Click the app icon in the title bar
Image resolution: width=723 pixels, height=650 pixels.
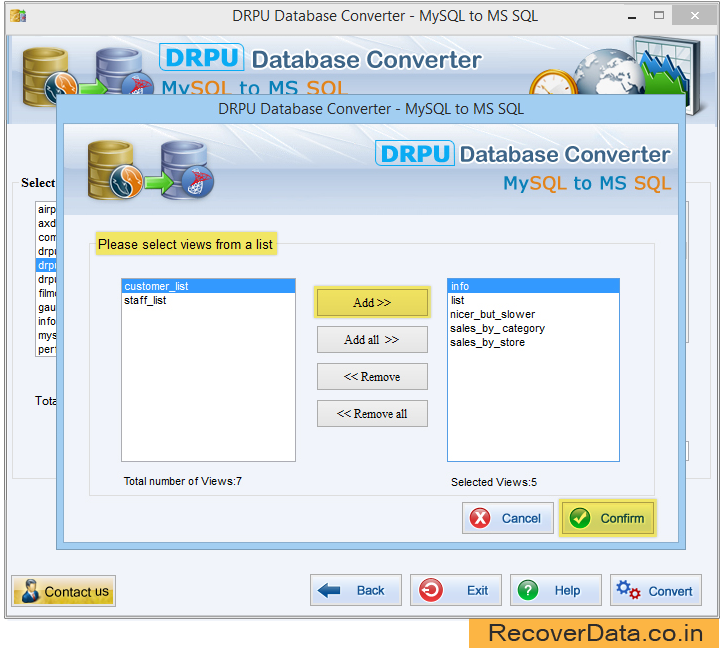coord(18,16)
